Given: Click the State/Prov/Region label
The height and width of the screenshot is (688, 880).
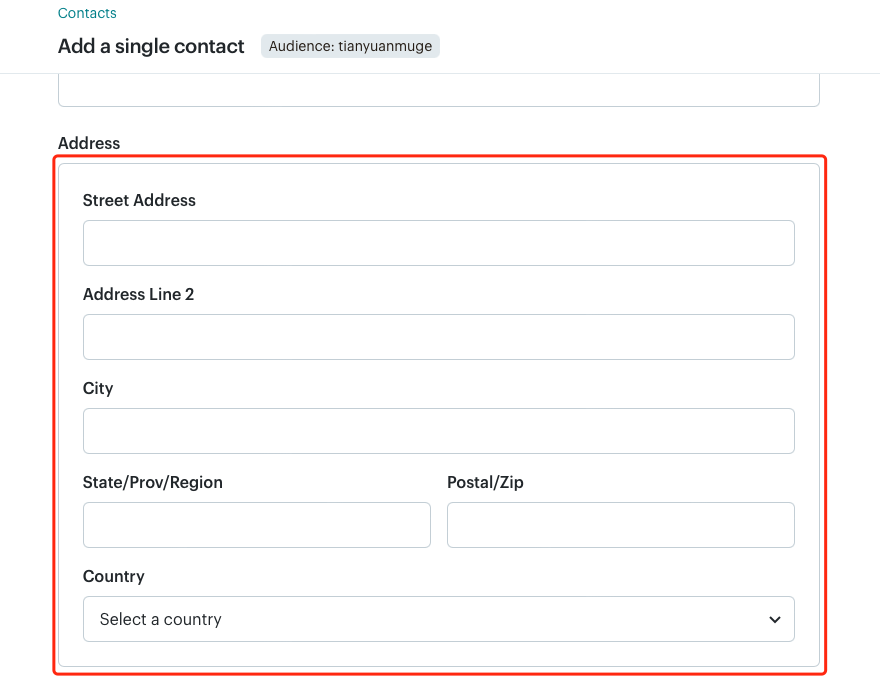Looking at the screenshot, I should point(153,482).
